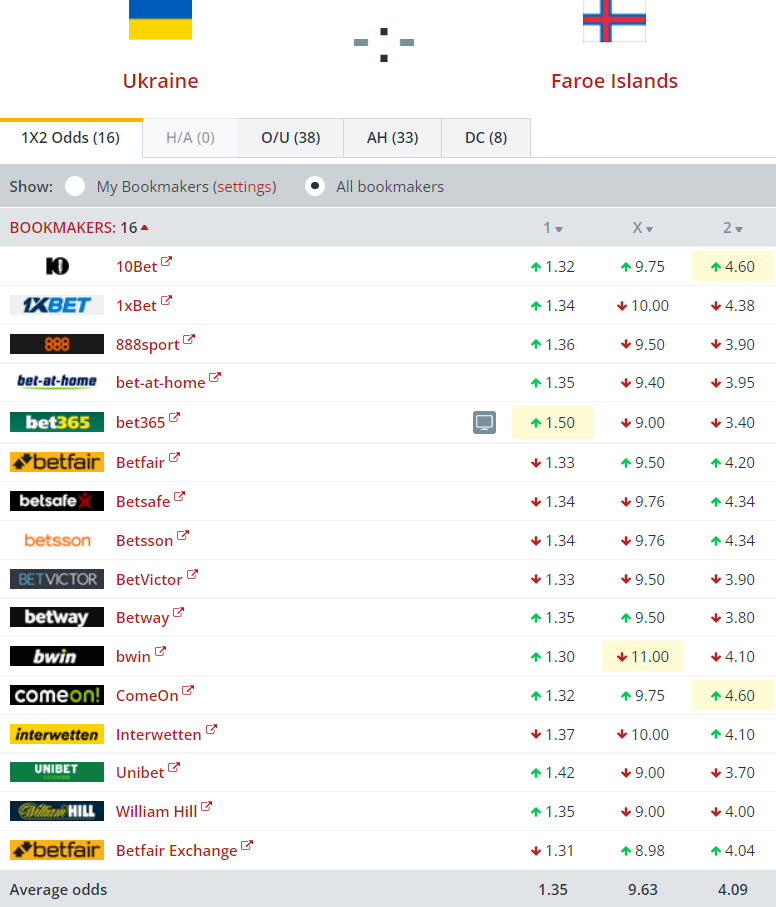
Task: Click the Ukraine flag image
Action: [160, 20]
